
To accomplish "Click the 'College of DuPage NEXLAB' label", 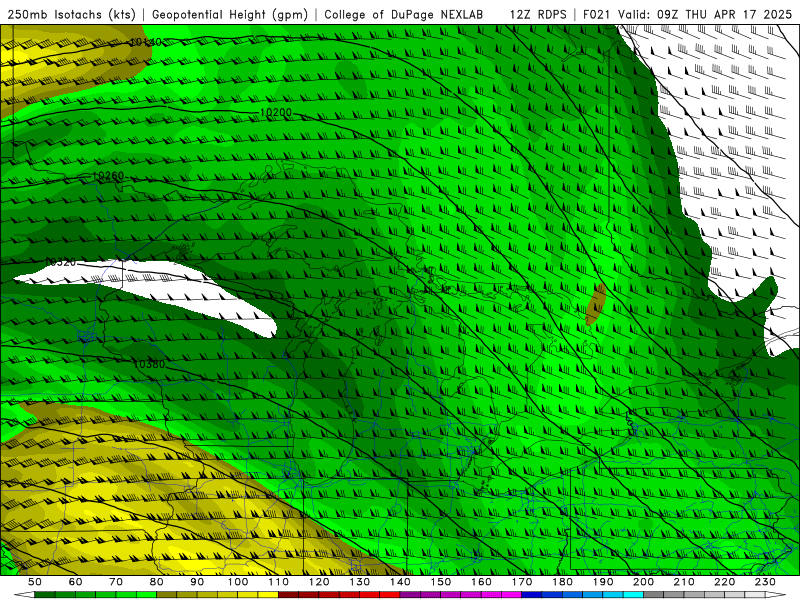I will 404,15.
